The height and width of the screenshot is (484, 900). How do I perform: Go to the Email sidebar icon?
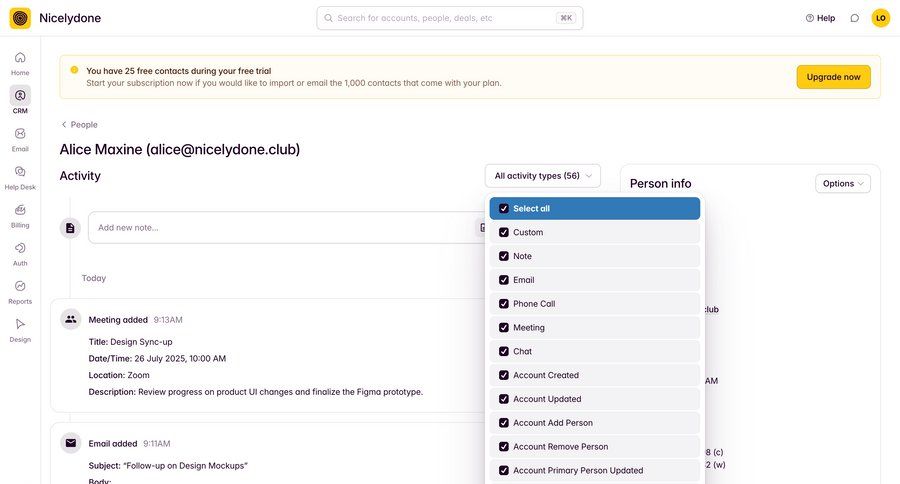tap(20, 133)
